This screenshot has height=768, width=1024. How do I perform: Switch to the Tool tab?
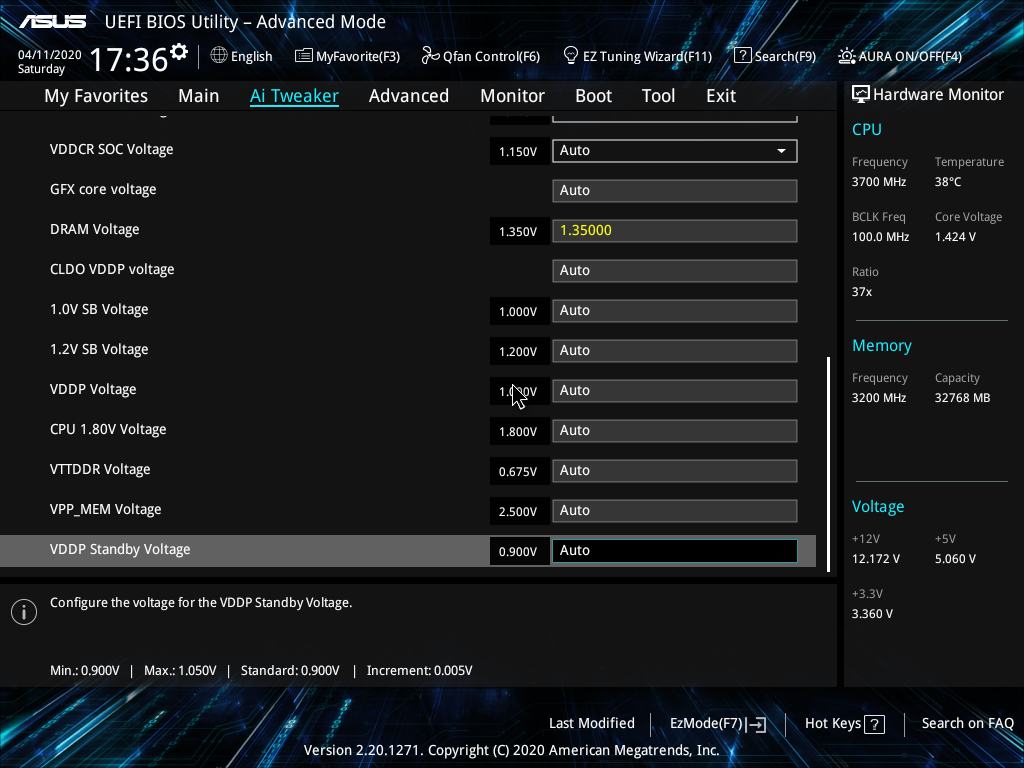point(658,96)
